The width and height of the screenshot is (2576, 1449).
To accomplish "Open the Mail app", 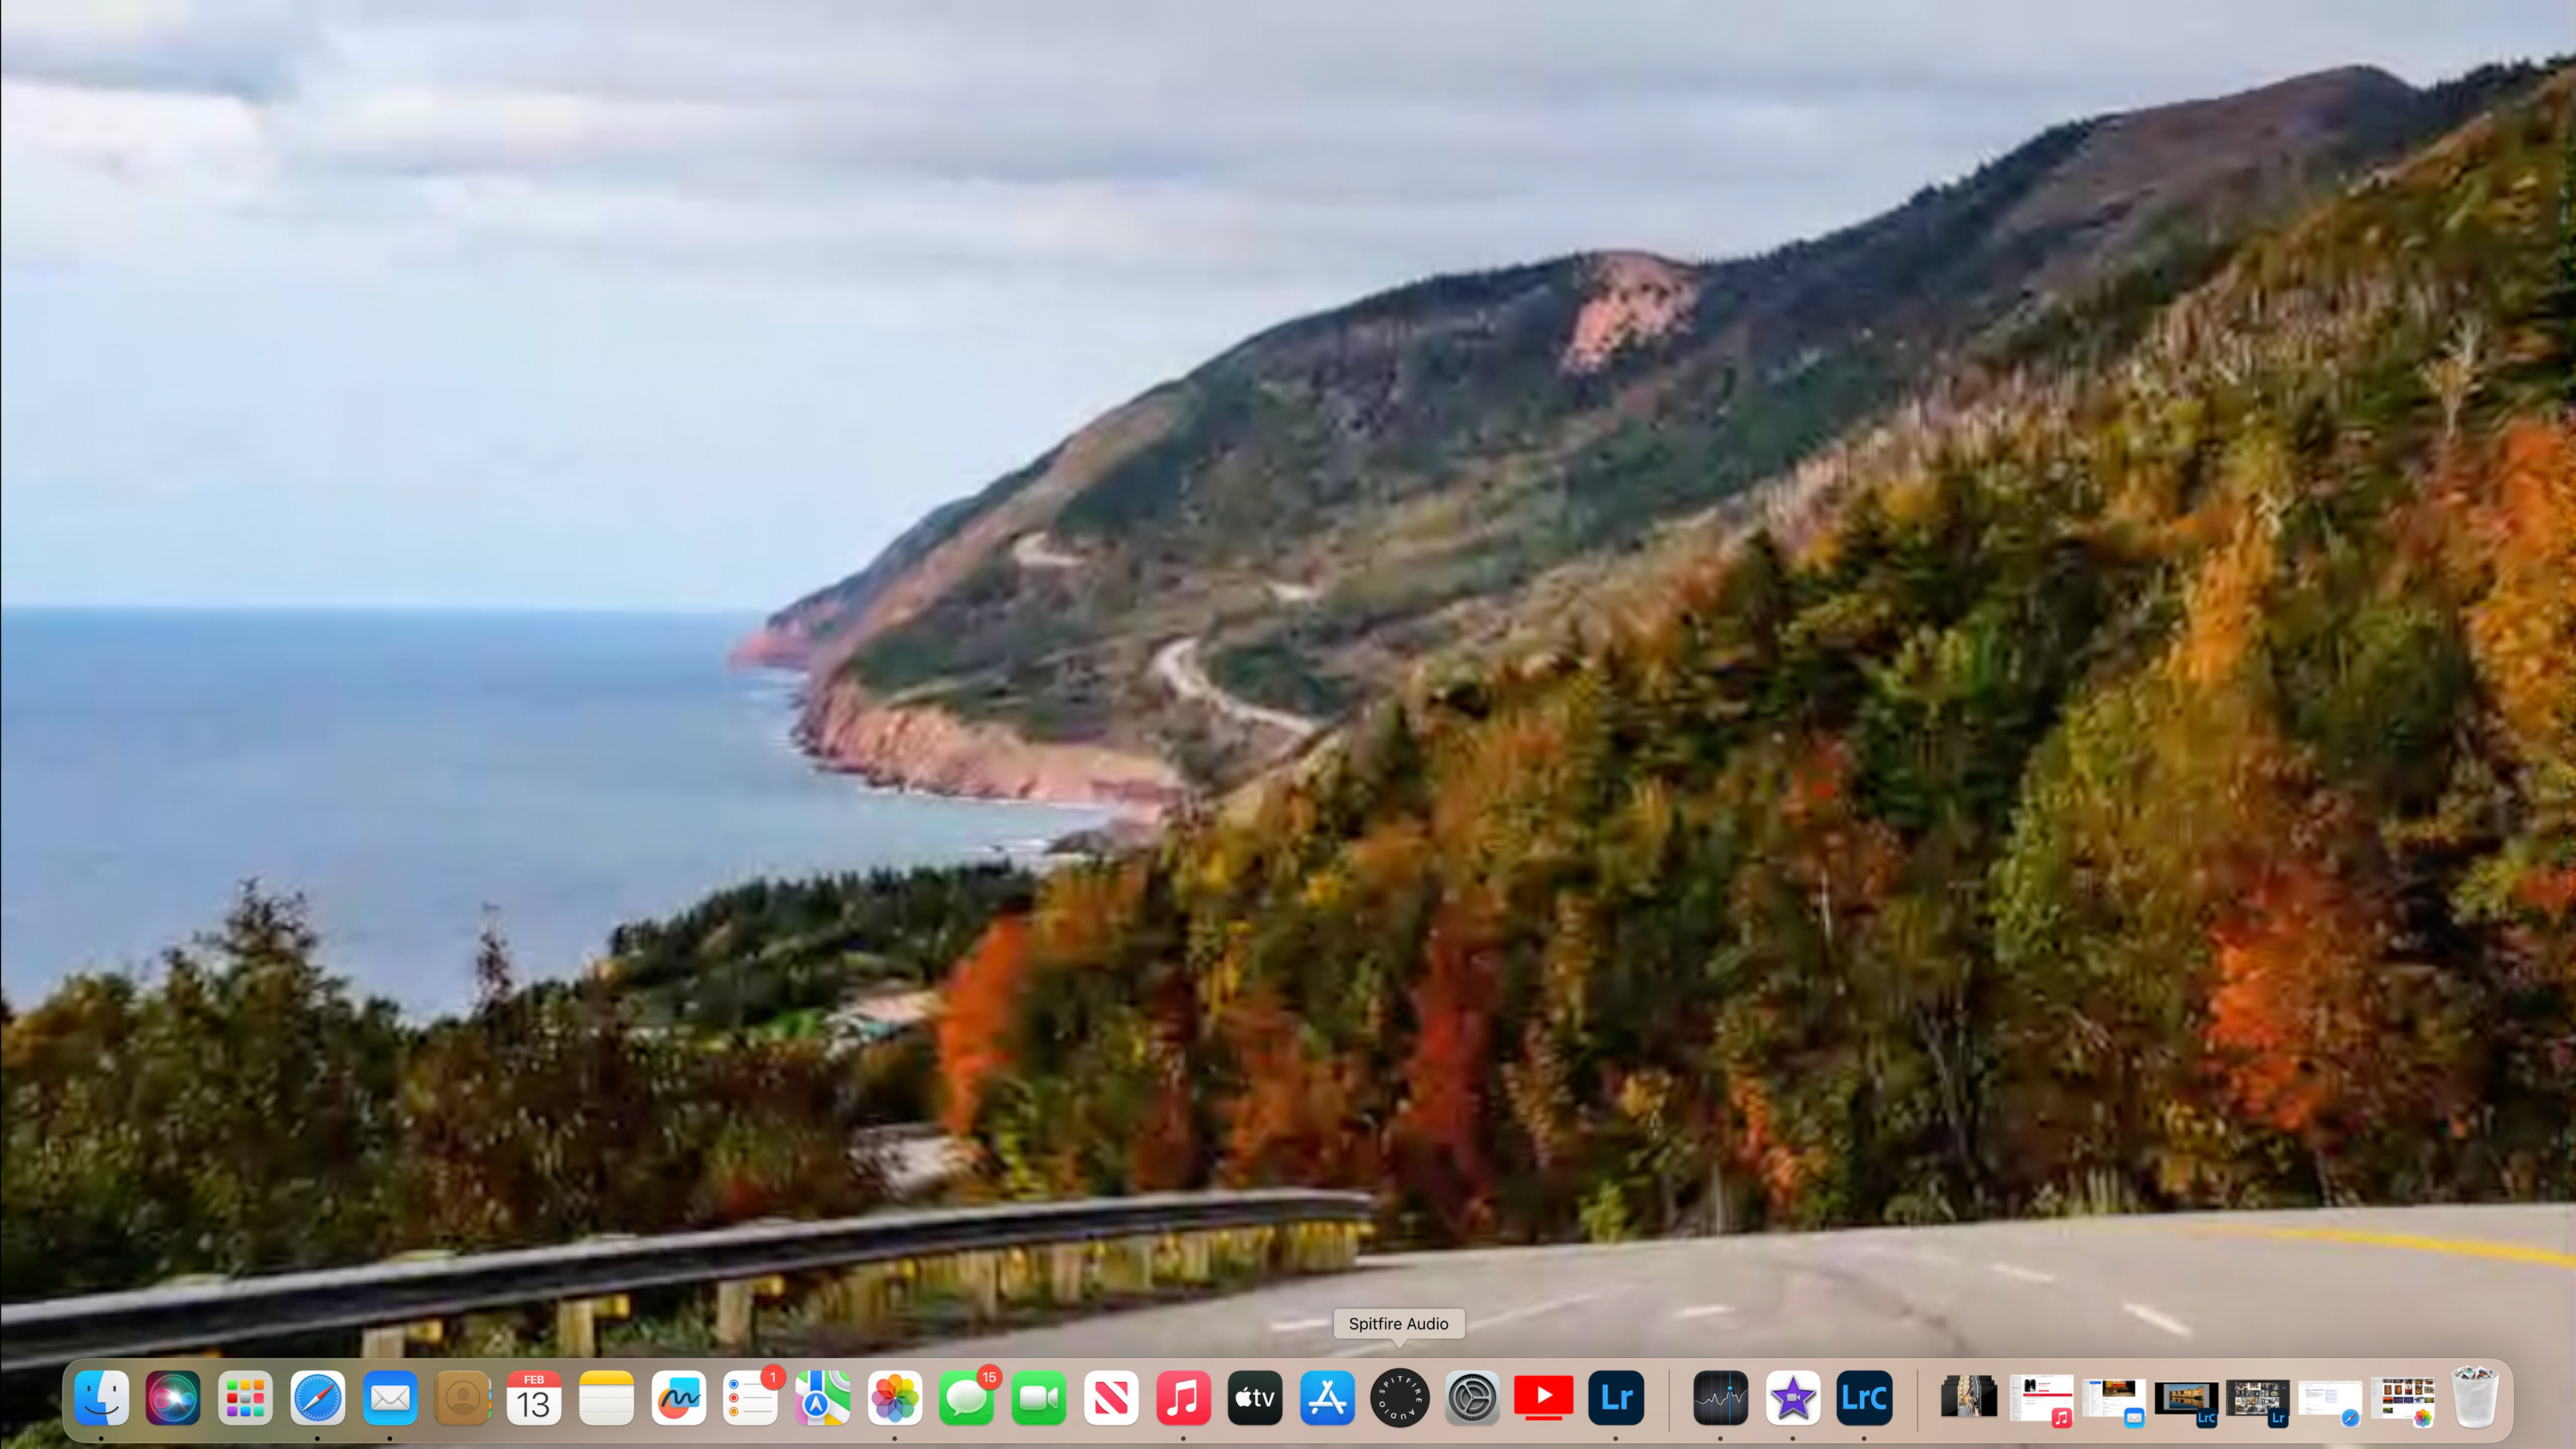I will 390,1397.
